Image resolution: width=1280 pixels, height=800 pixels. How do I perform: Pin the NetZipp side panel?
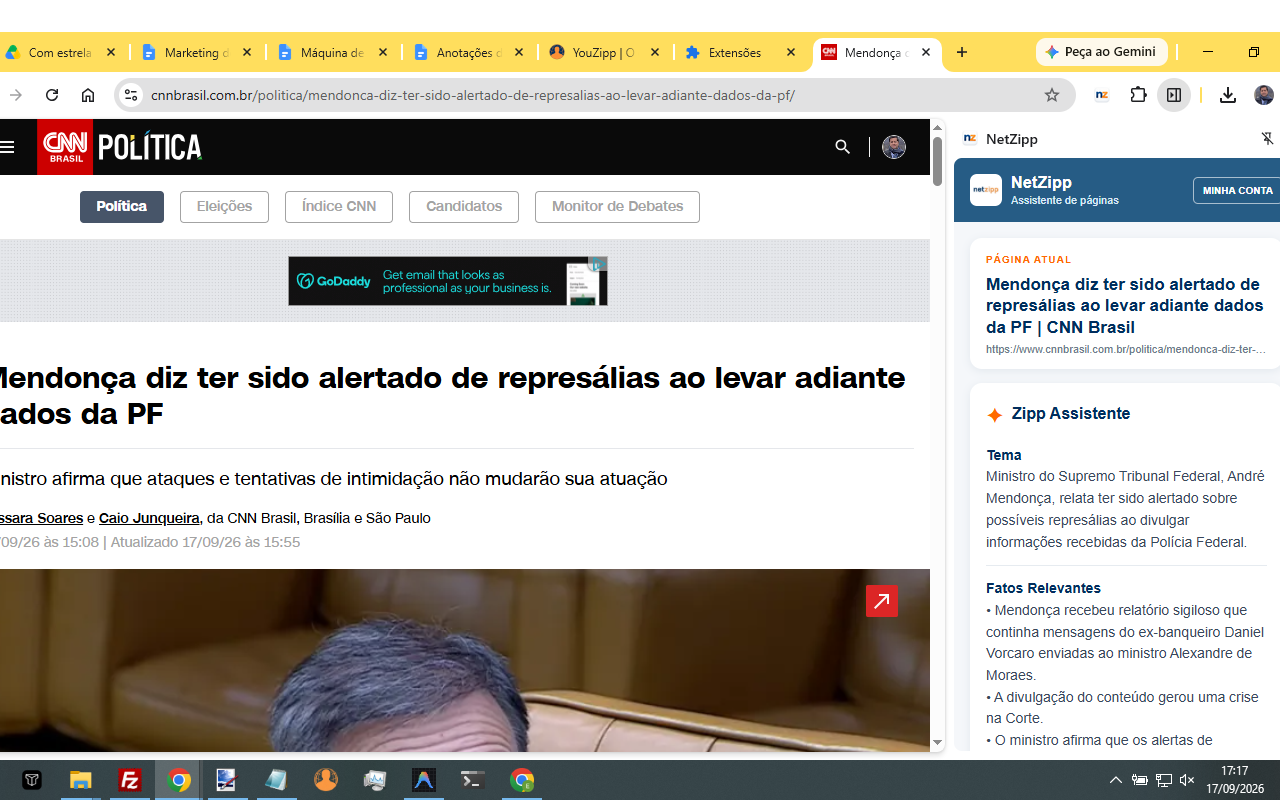pos(1268,139)
